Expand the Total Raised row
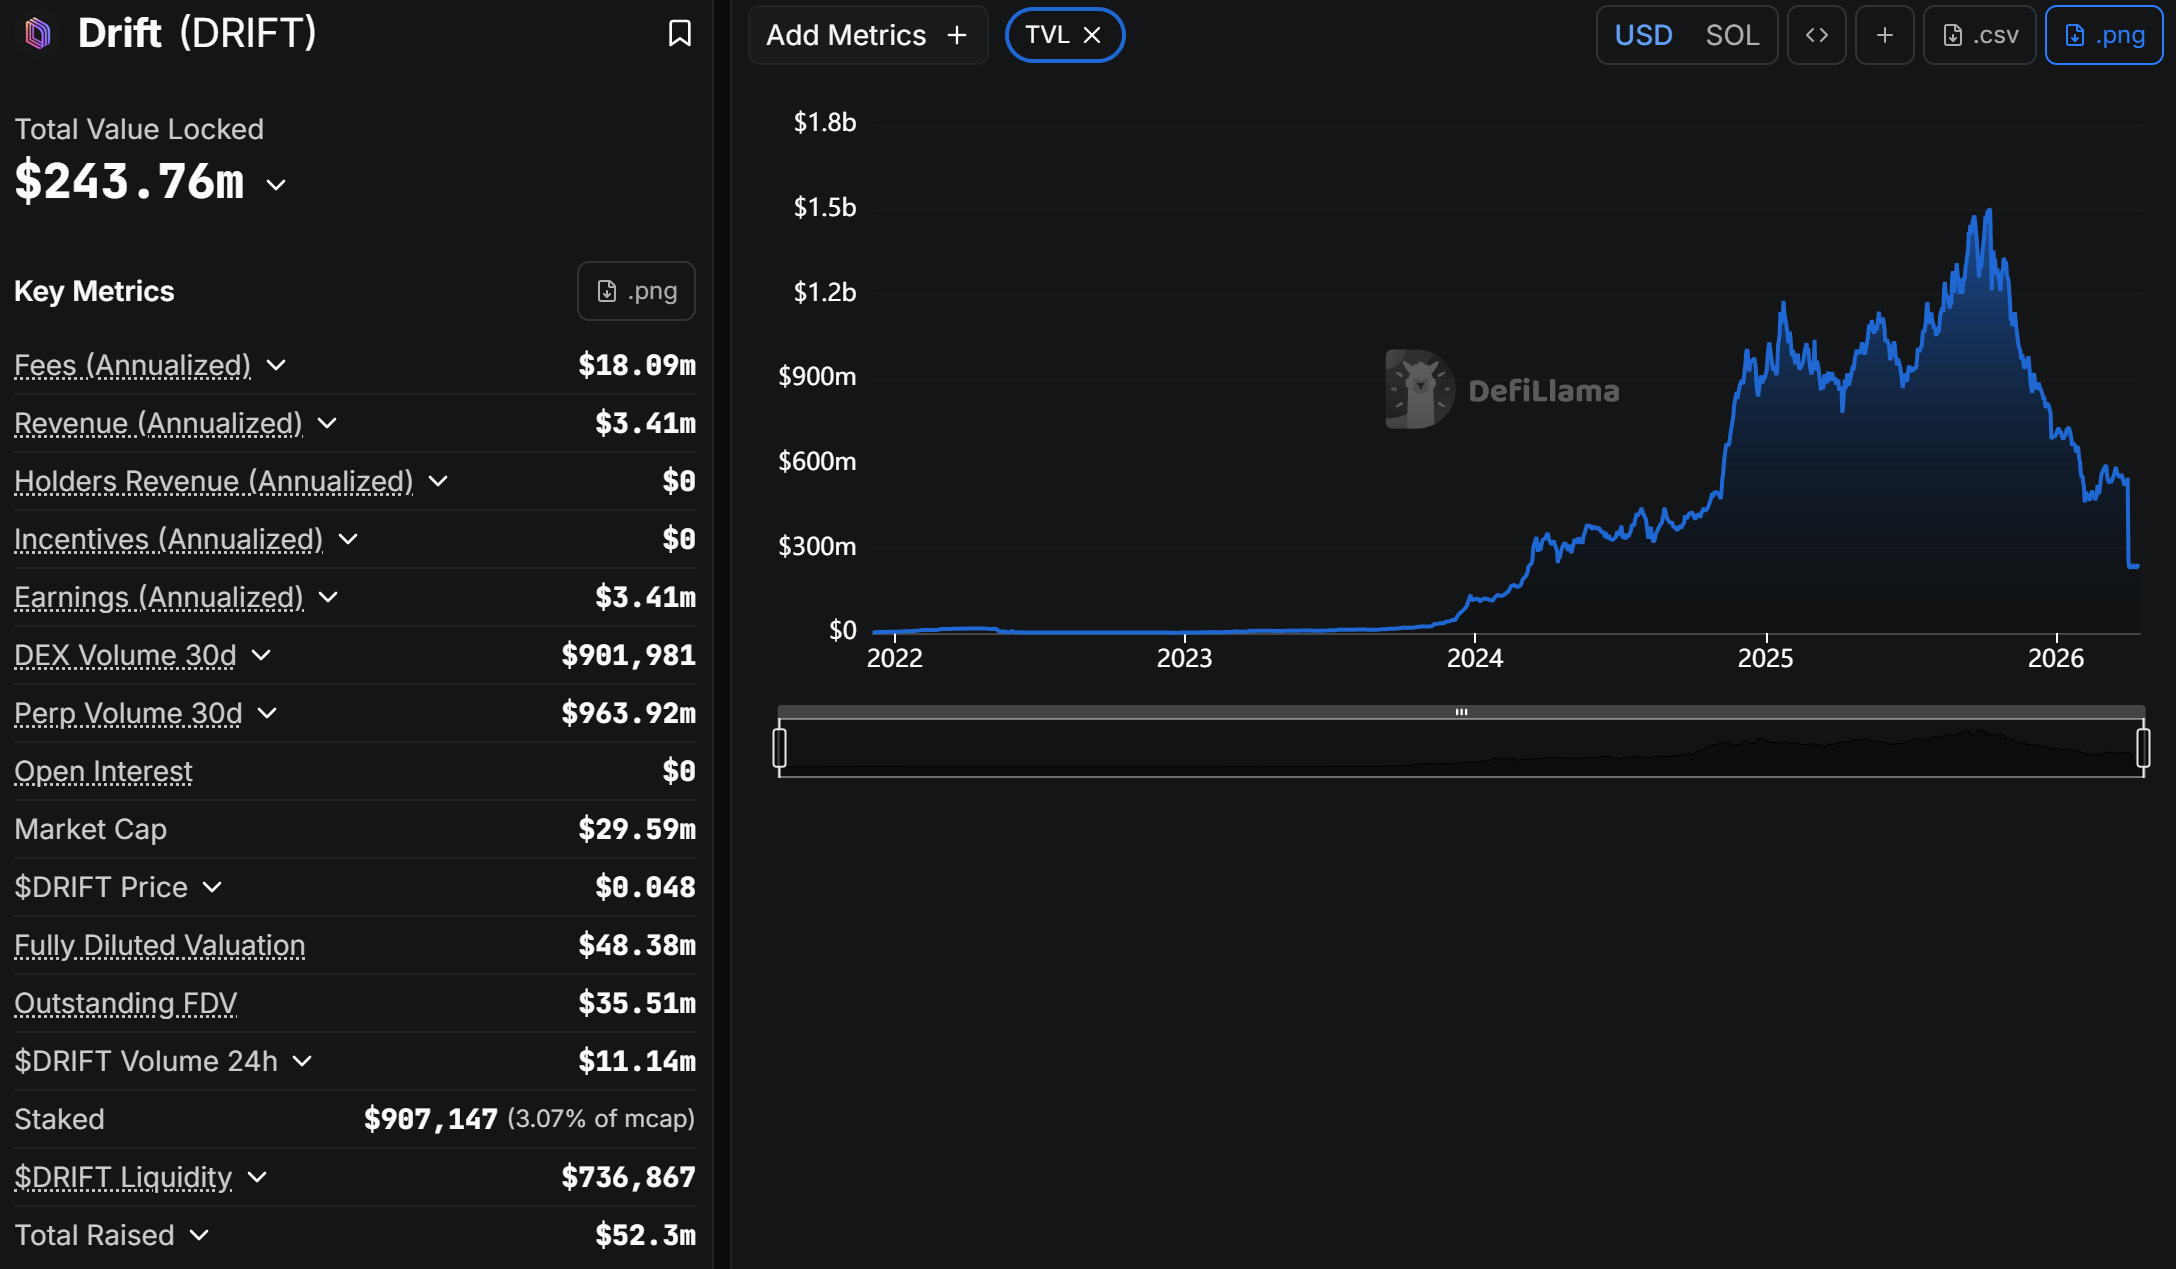The width and height of the screenshot is (2176, 1269). [x=199, y=1236]
